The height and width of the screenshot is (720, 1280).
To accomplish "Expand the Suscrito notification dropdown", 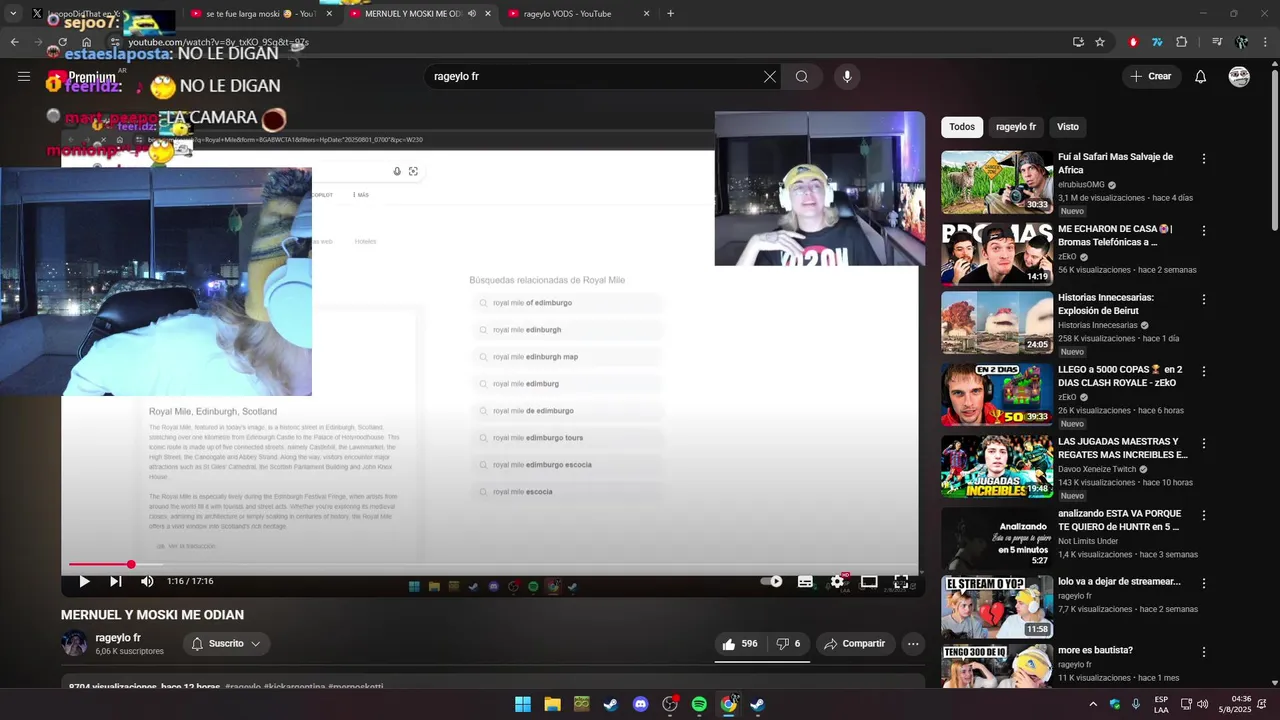I will [x=226, y=644].
